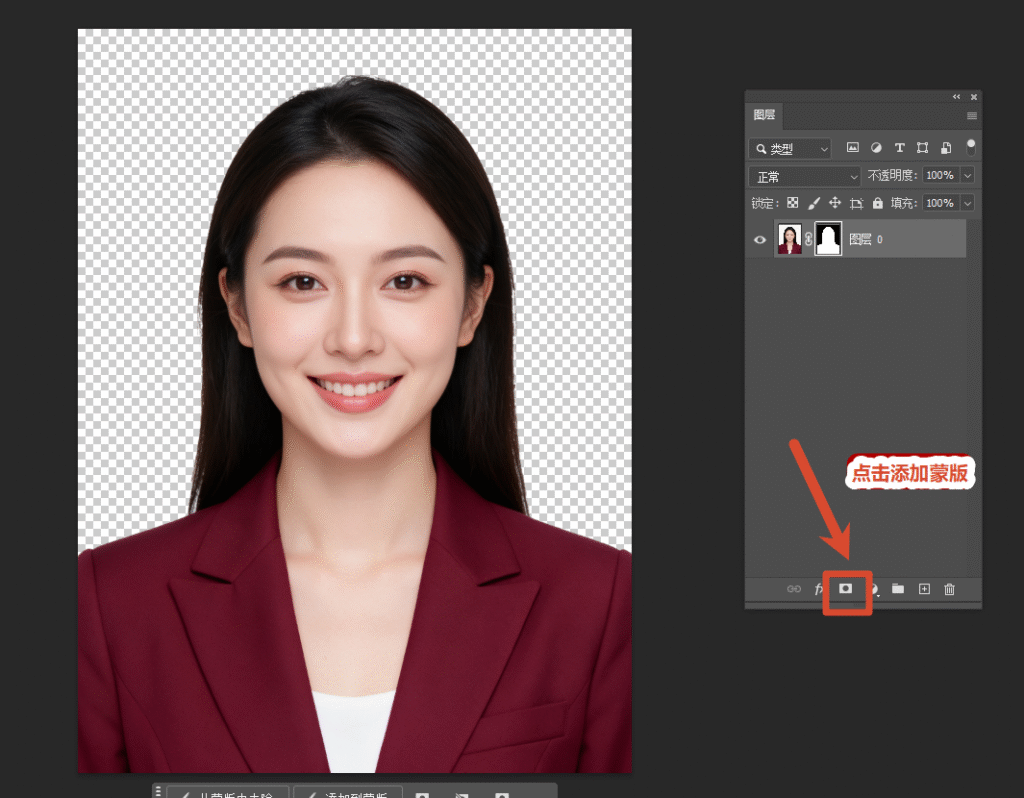Open the Layers panel options menu
The width and height of the screenshot is (1024, 798).
[x=972, y=116]
